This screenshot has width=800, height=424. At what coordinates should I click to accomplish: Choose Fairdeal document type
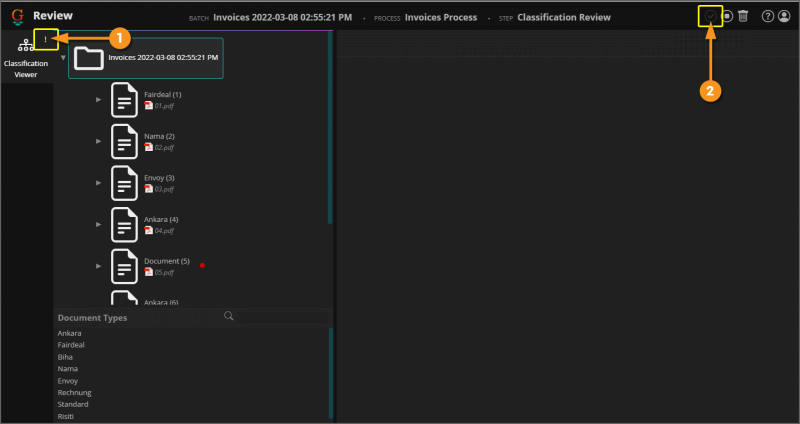(x=71, y=345)
